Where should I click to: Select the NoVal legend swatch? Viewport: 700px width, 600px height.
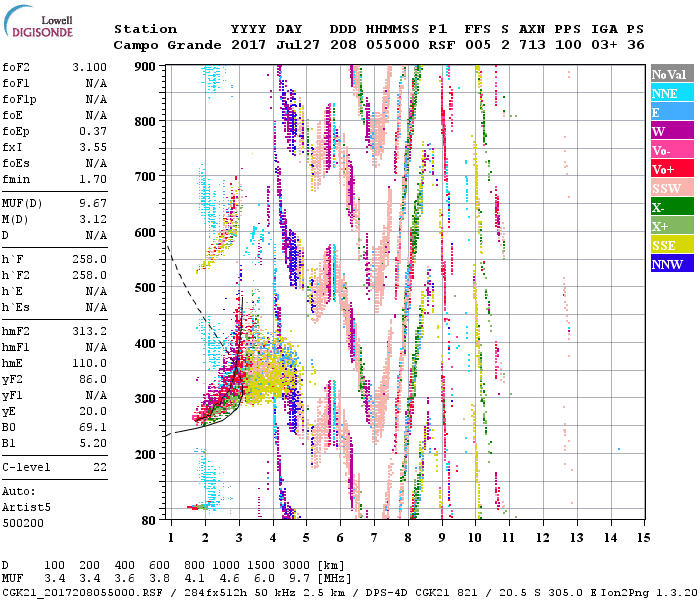pos(671,74)
